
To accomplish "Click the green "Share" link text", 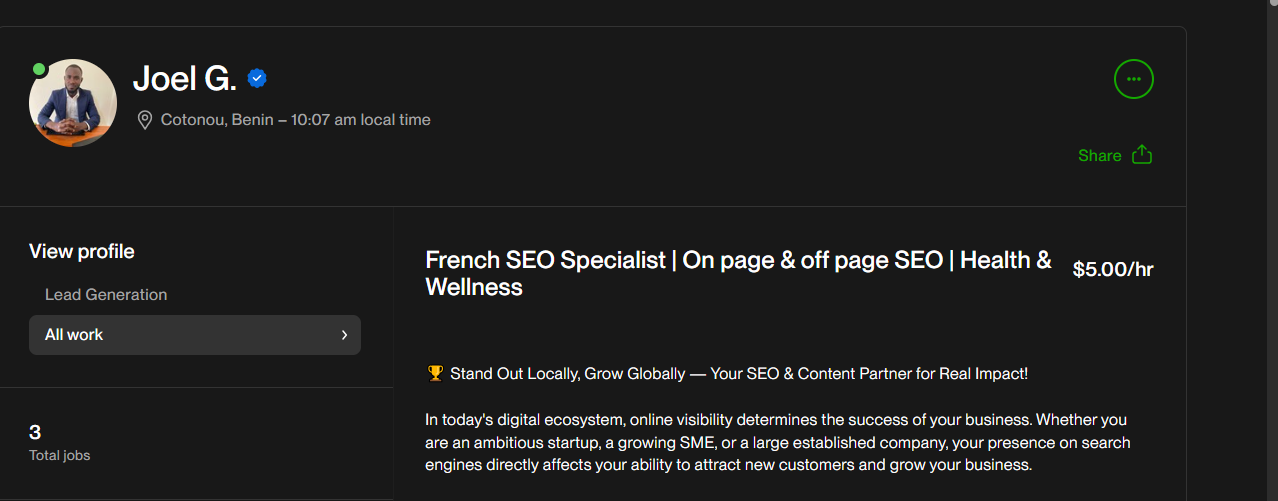I will pyautogui.click(x=1099, y=156).
